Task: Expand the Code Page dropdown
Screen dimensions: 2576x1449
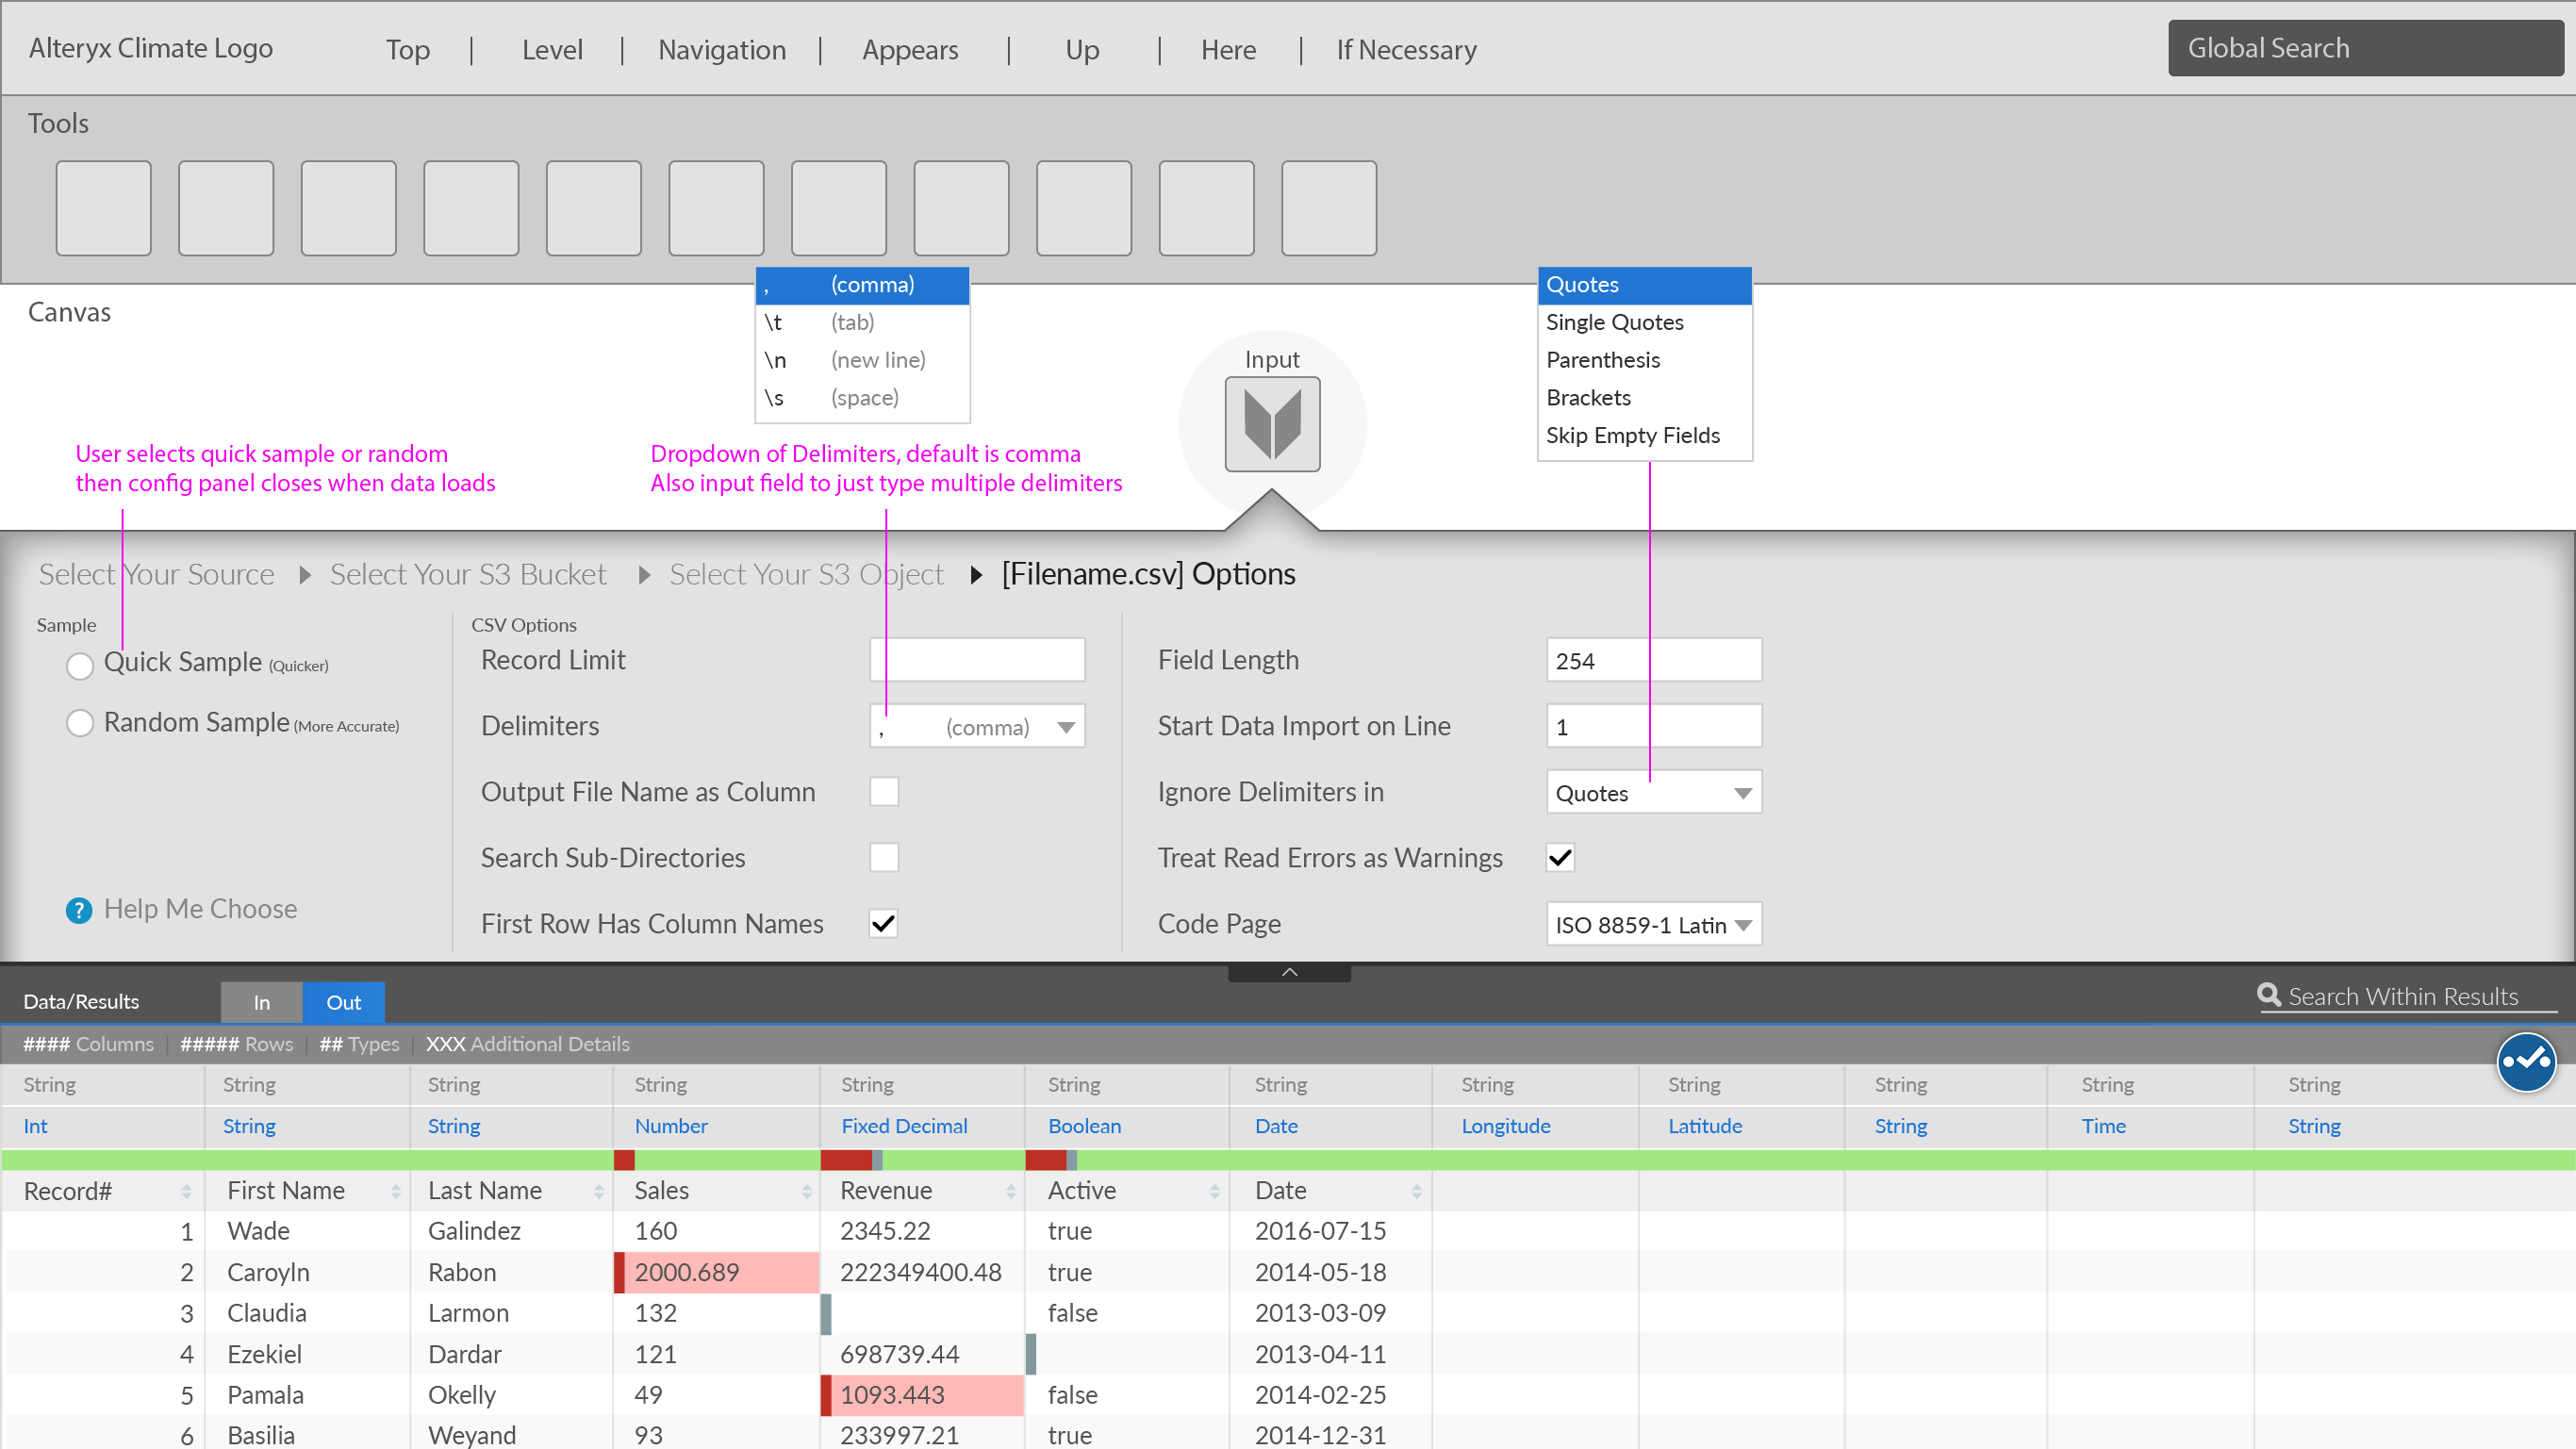Action: pyautogui.click(x=1742, y=925)
